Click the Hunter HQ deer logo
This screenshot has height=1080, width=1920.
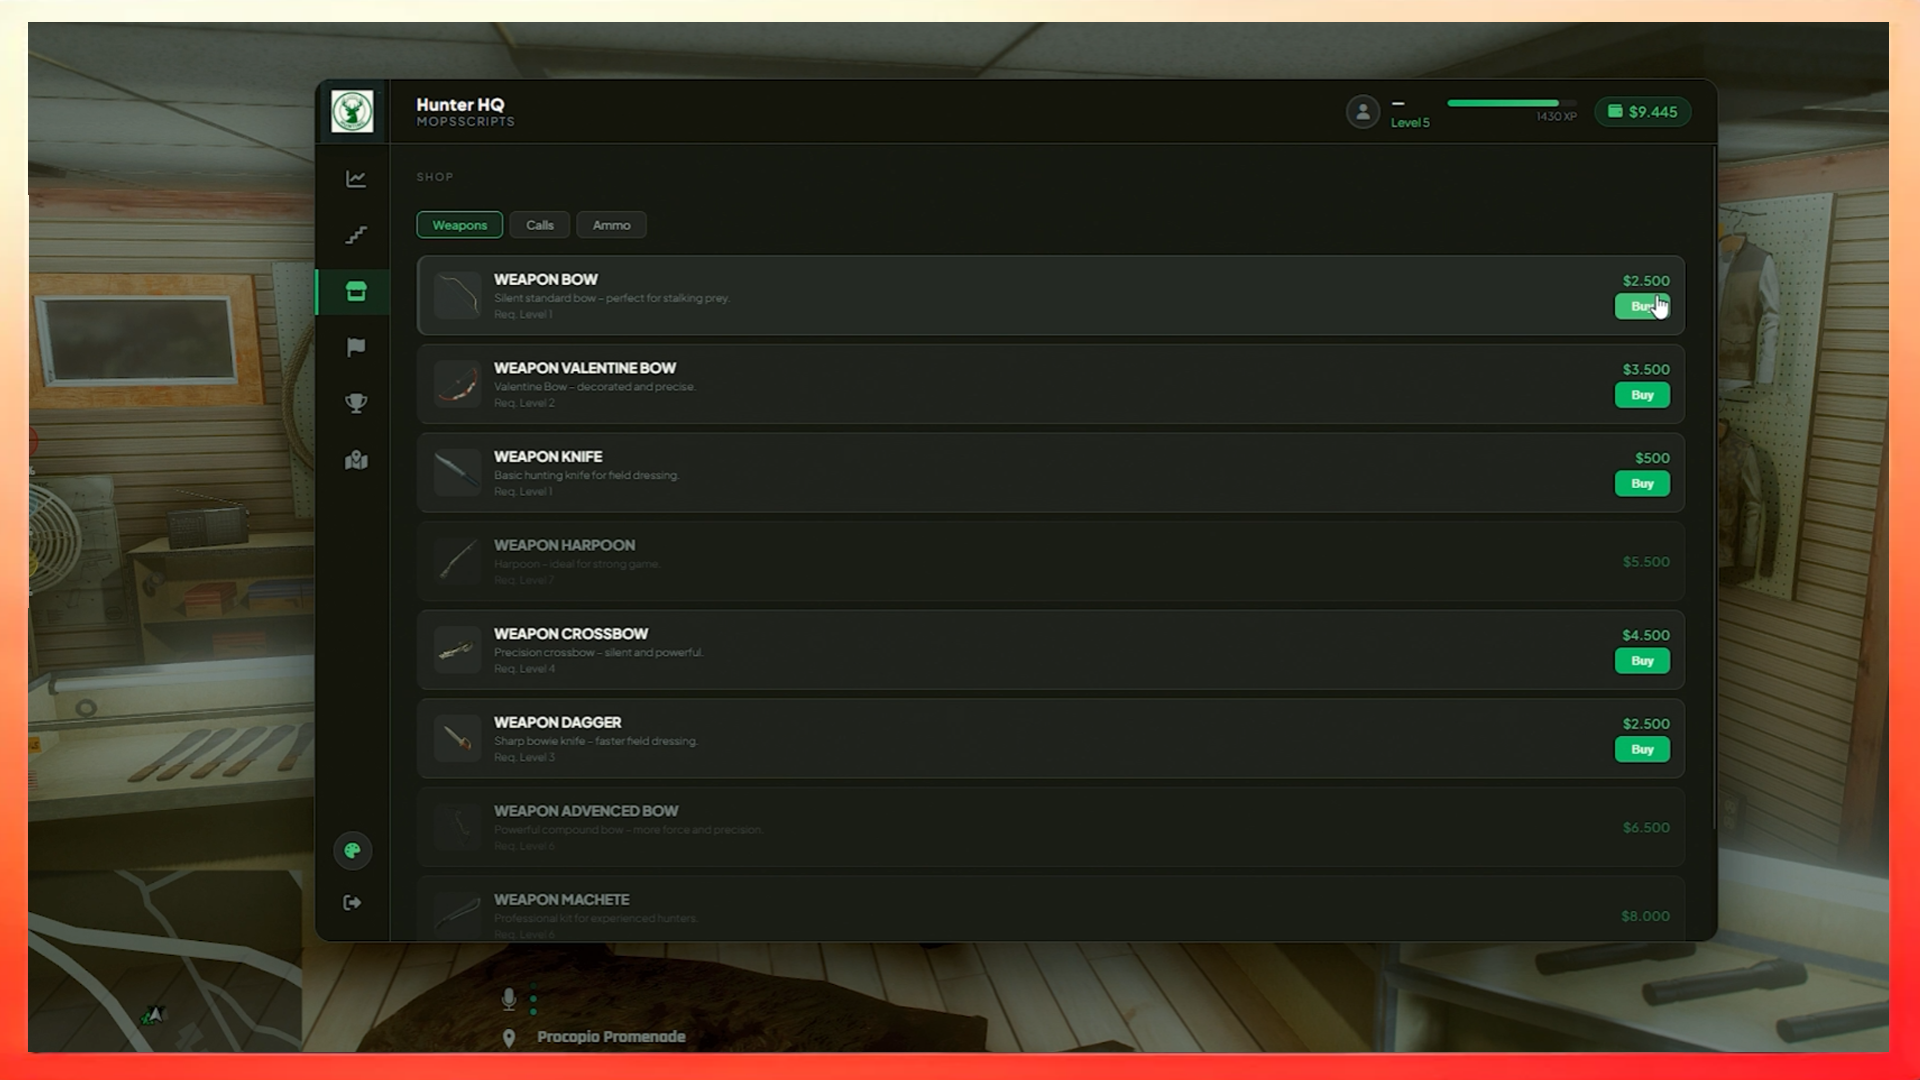[x=352, y=111]
